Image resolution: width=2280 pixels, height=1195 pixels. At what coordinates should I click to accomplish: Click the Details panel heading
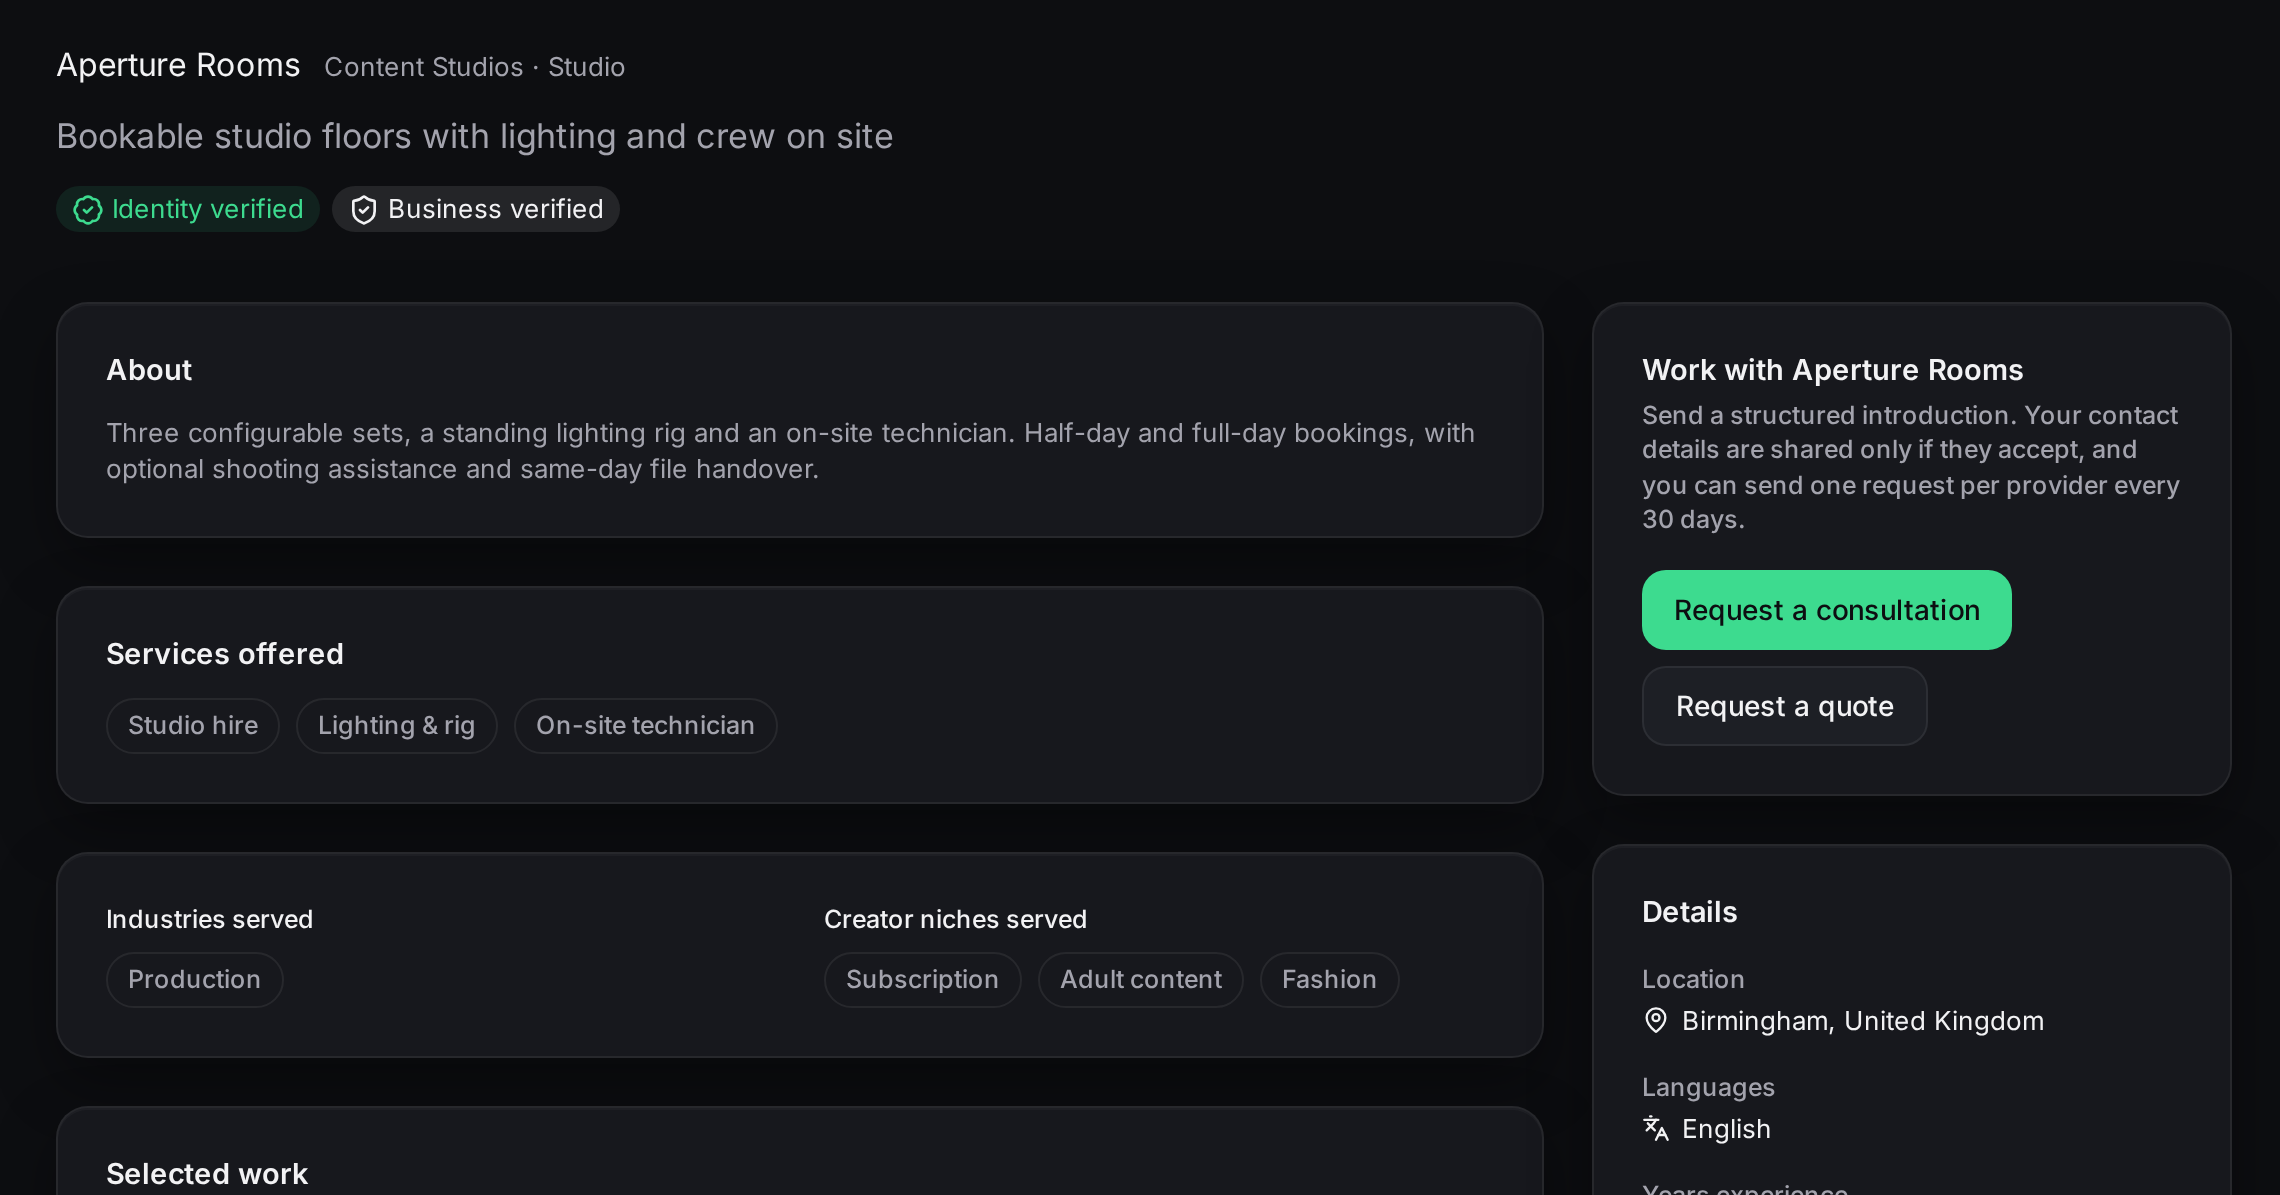tap(1689, 912)
